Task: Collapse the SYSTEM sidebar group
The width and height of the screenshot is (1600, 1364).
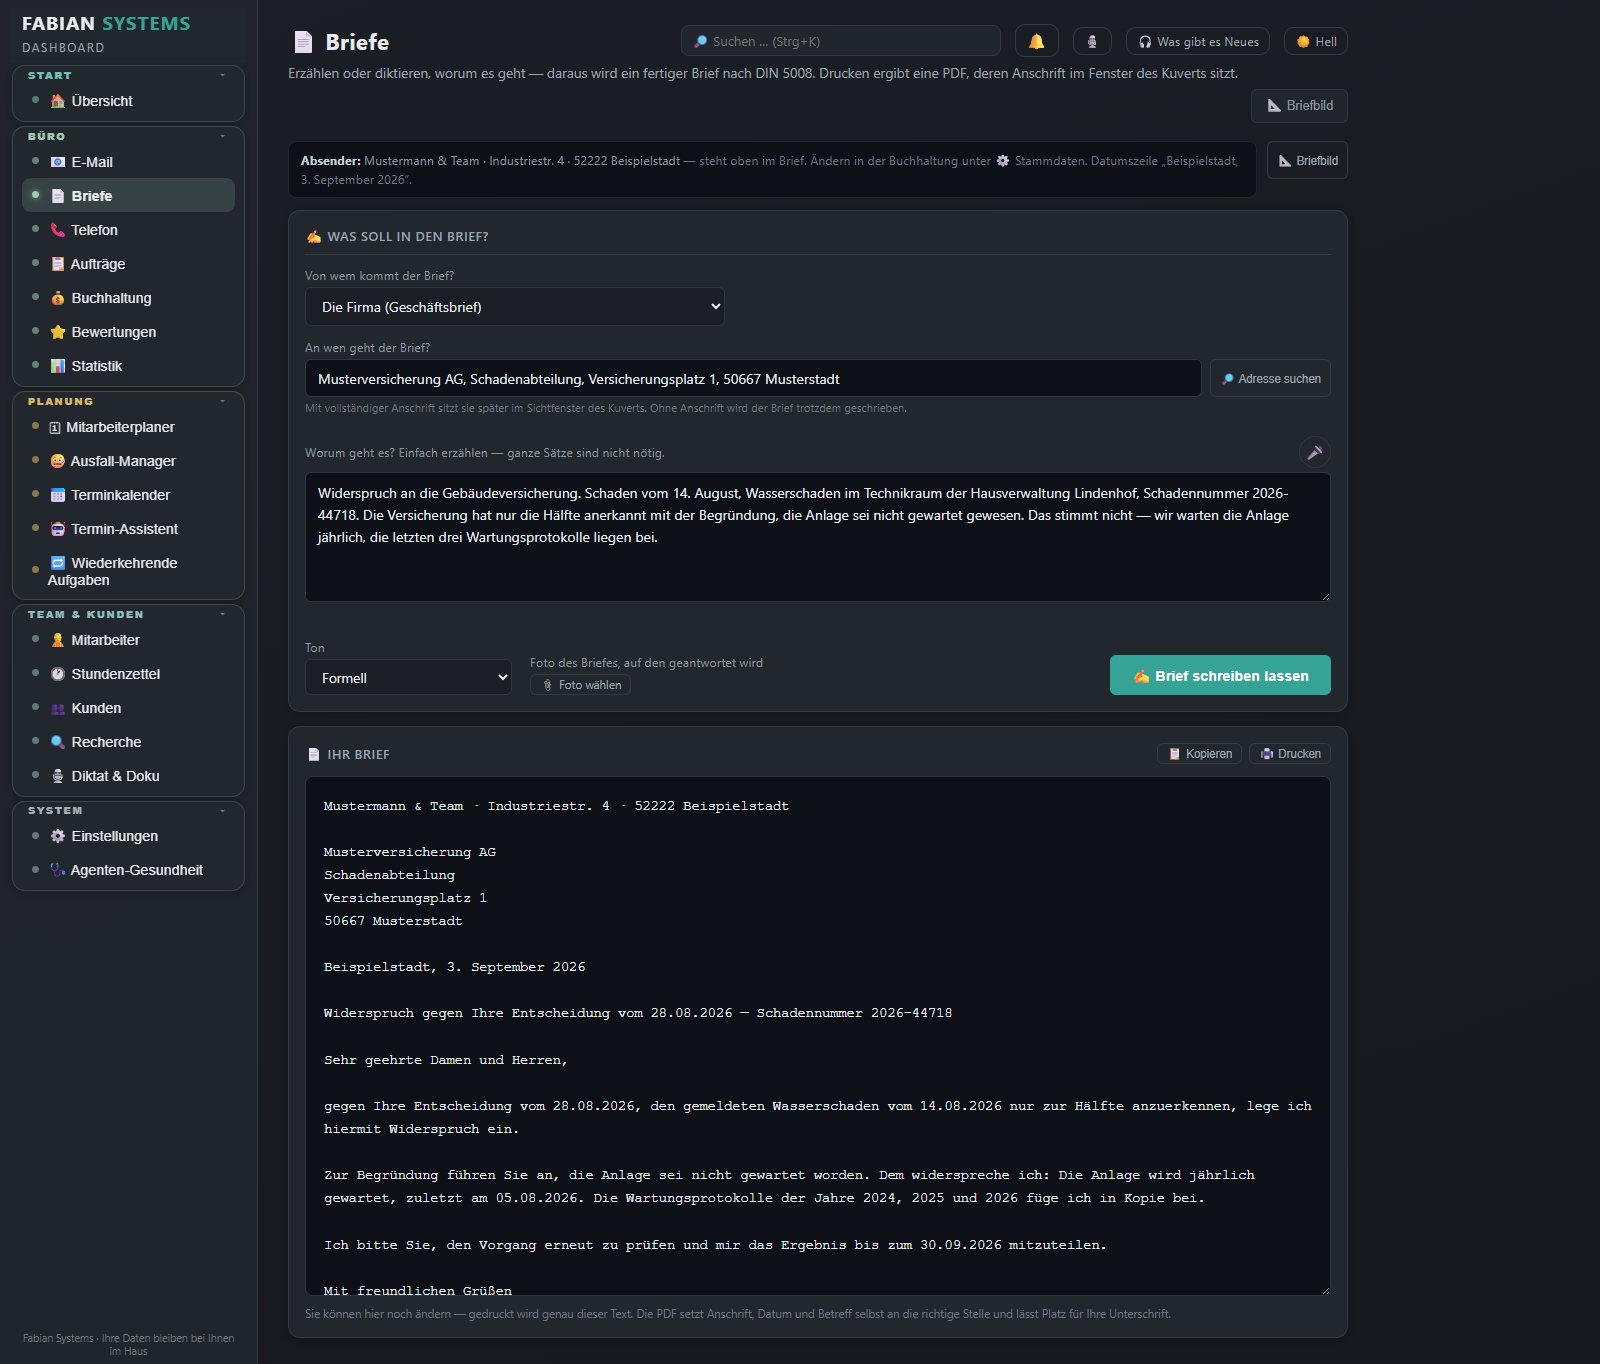Action: [x=128, y=811]
